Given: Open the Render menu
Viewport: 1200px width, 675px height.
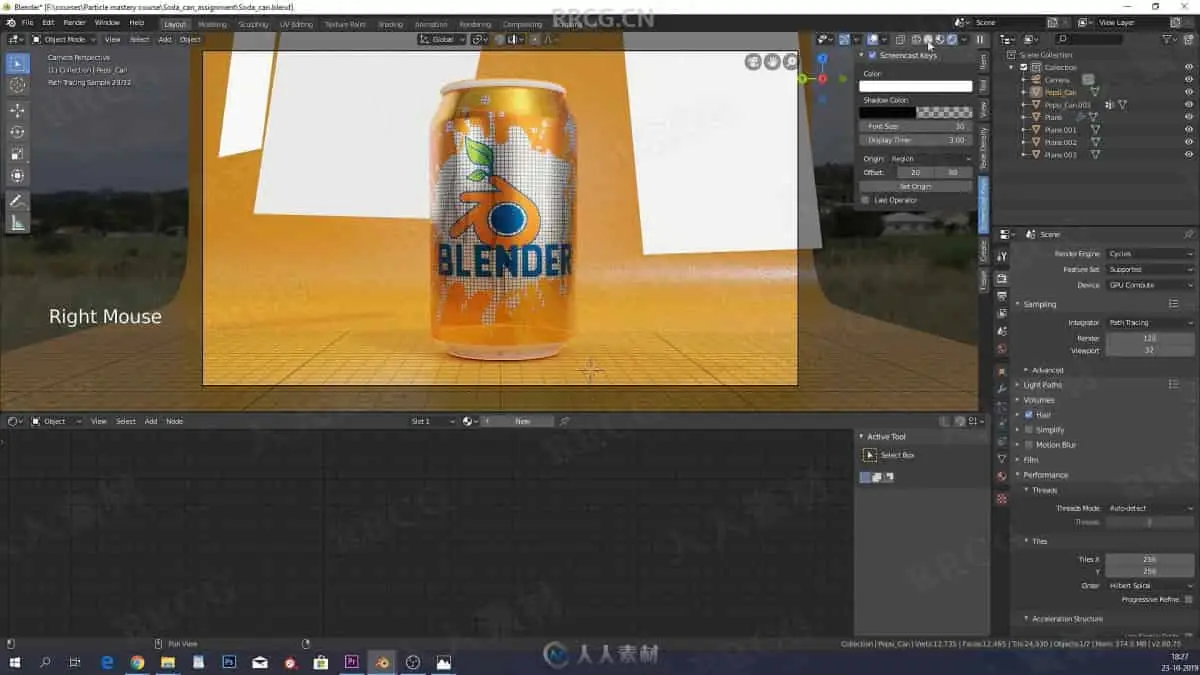Looking at the screenshot, I should 75,22.
